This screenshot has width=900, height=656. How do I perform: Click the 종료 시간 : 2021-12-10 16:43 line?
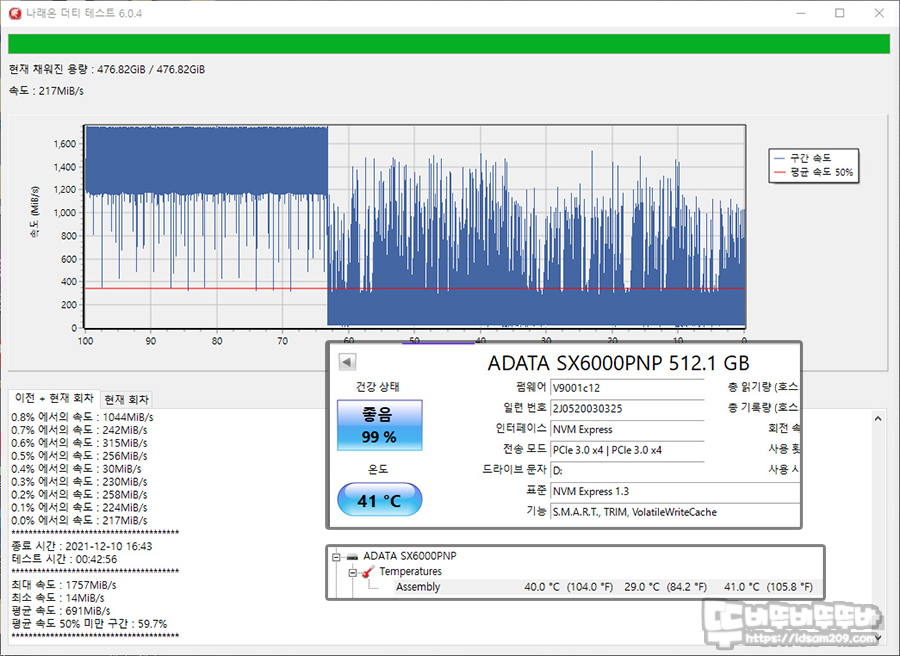coord(82,546)
